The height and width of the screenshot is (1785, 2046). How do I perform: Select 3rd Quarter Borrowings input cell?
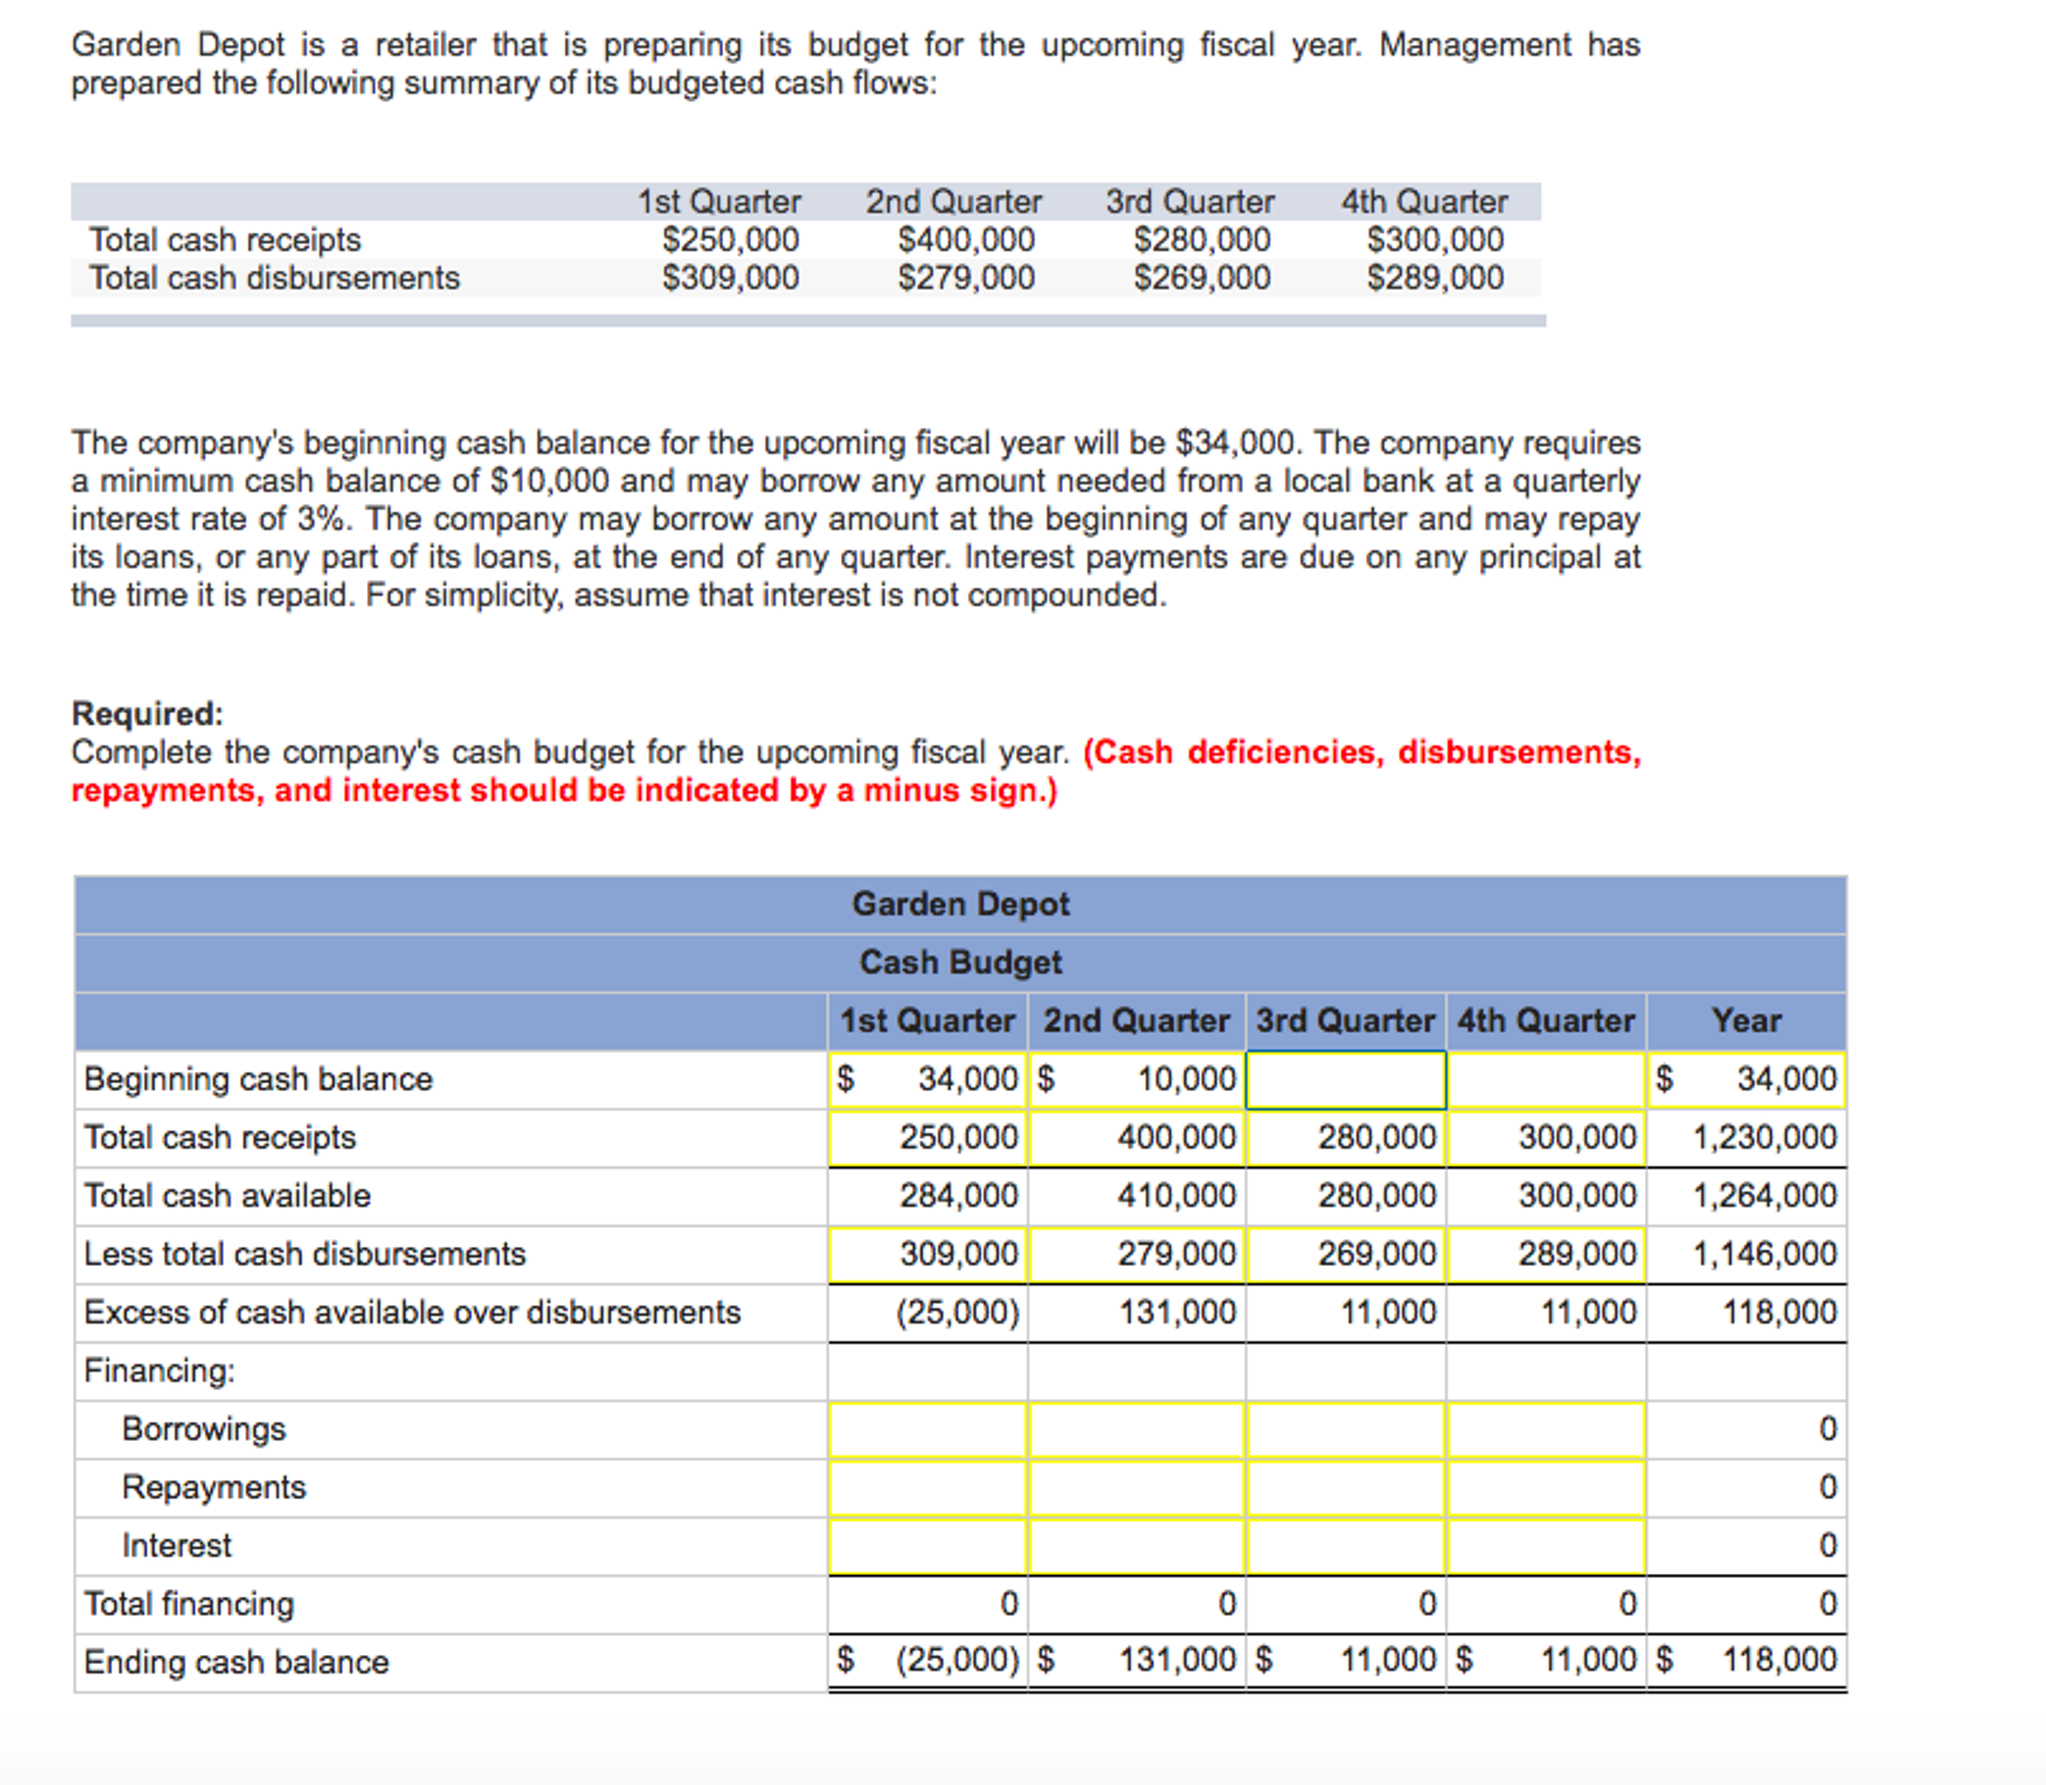[x=1346, y=1429]
